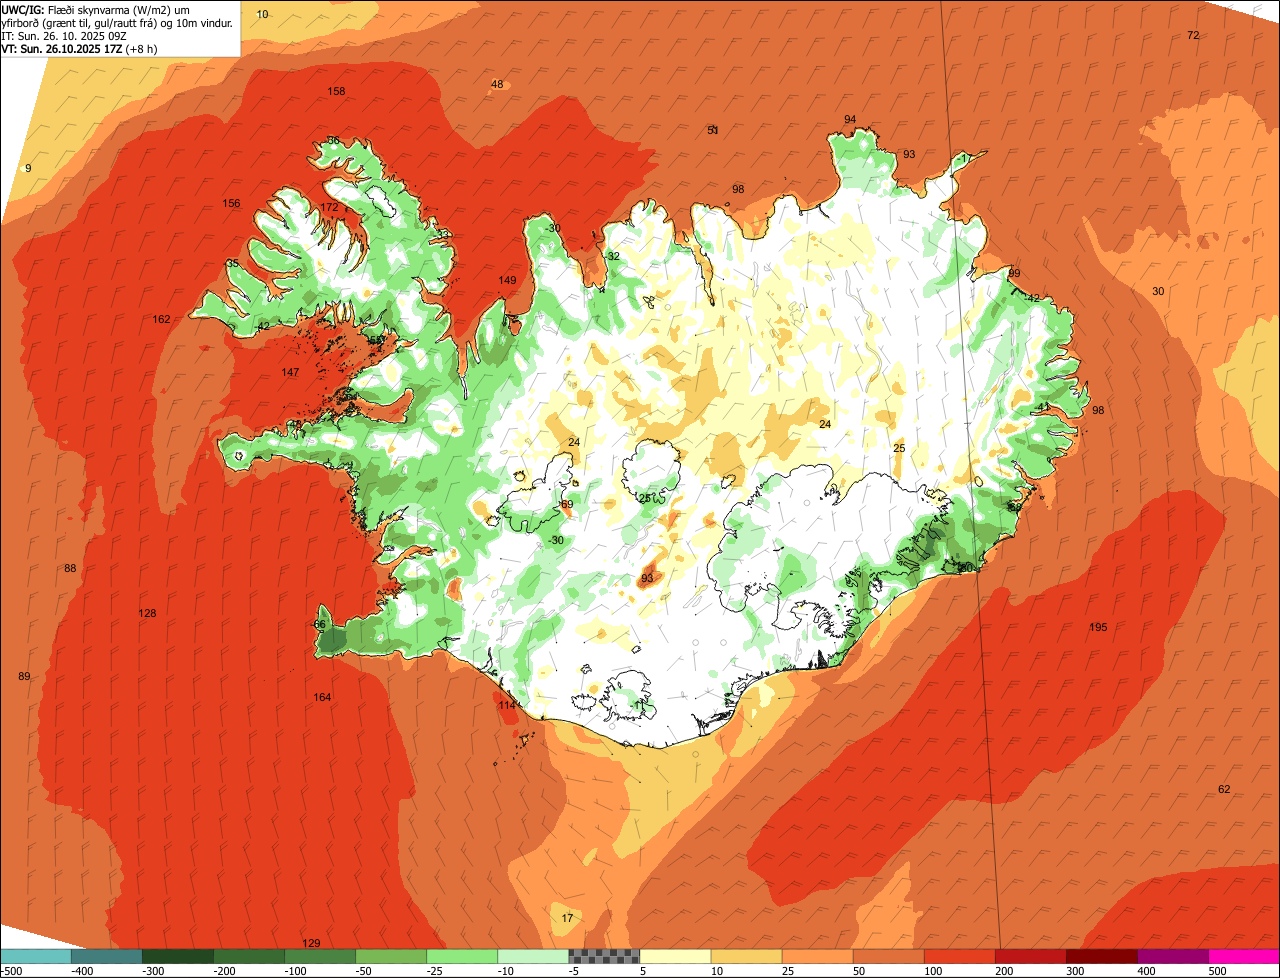Click the map value 156
1280x978 pixels.
point(231,204)
